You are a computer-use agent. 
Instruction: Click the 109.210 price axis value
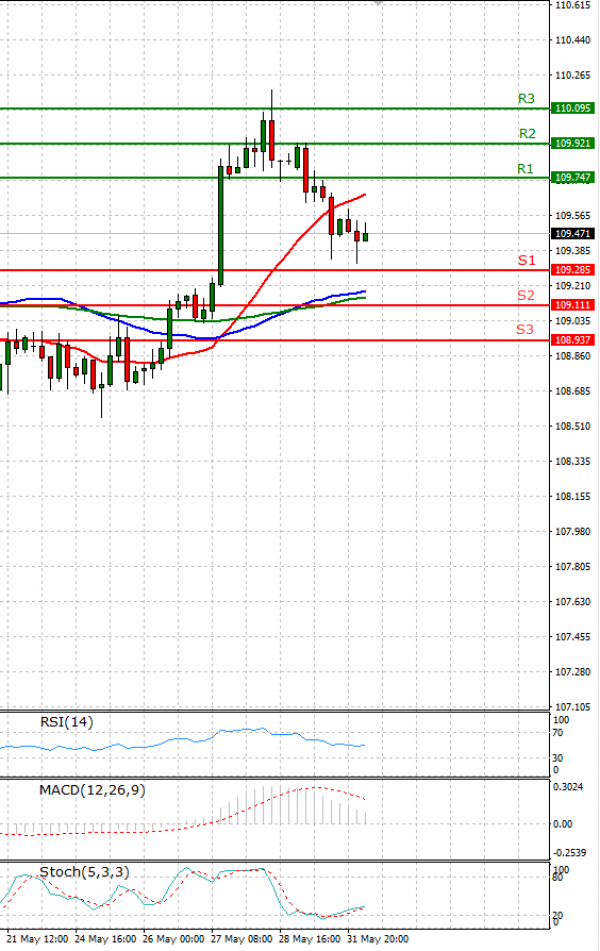point(573,286)
